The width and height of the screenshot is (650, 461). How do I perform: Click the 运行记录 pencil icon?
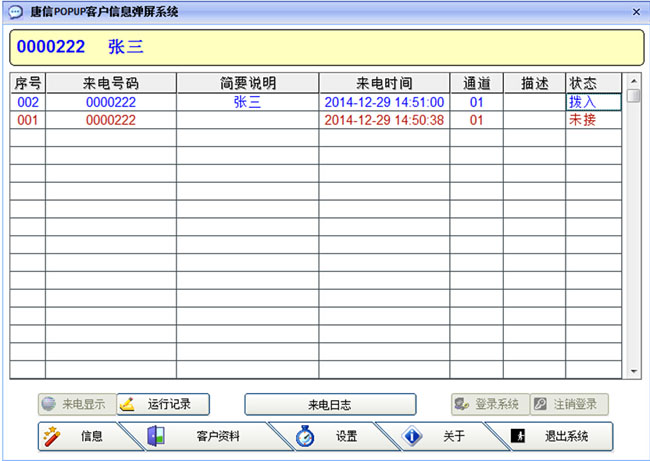pyautogui.click(x=130, y=405)
